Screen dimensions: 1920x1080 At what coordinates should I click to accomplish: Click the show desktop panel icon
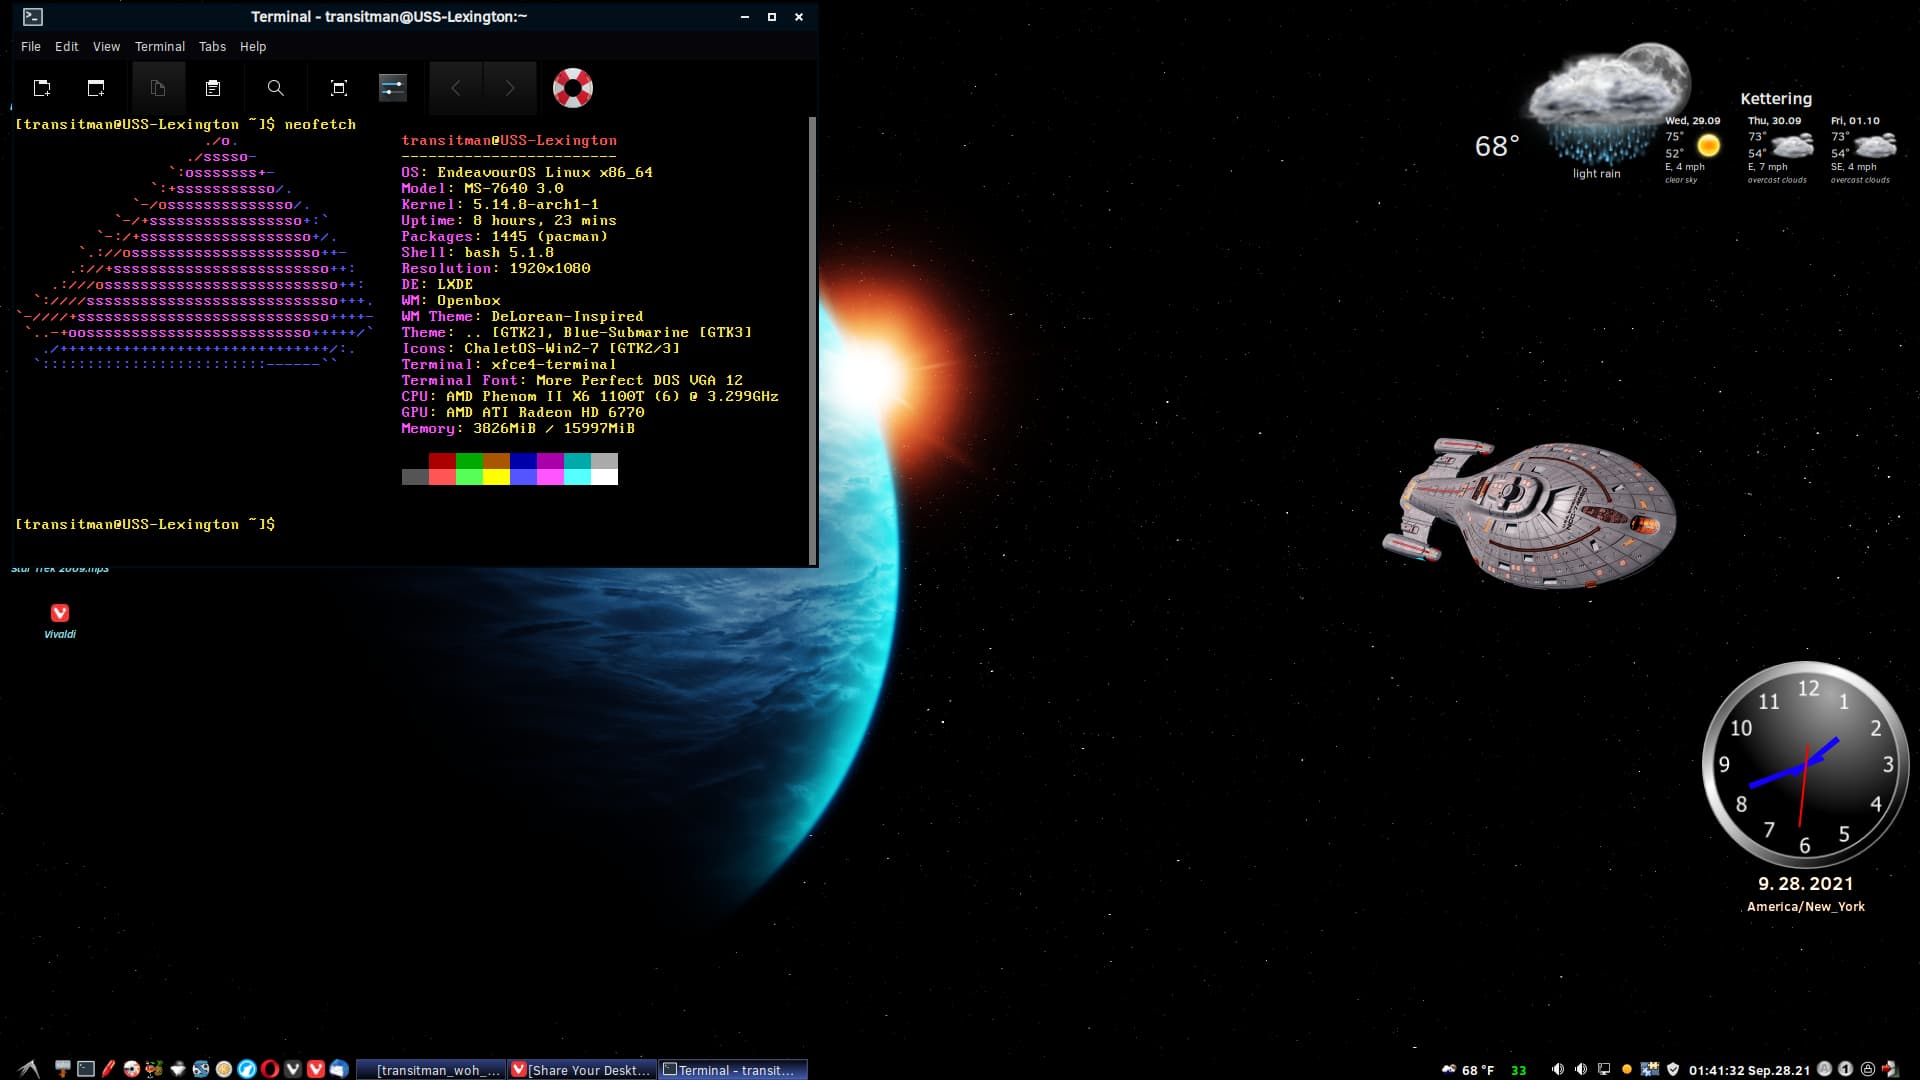pyautogui.click(x=63, y=1069)
